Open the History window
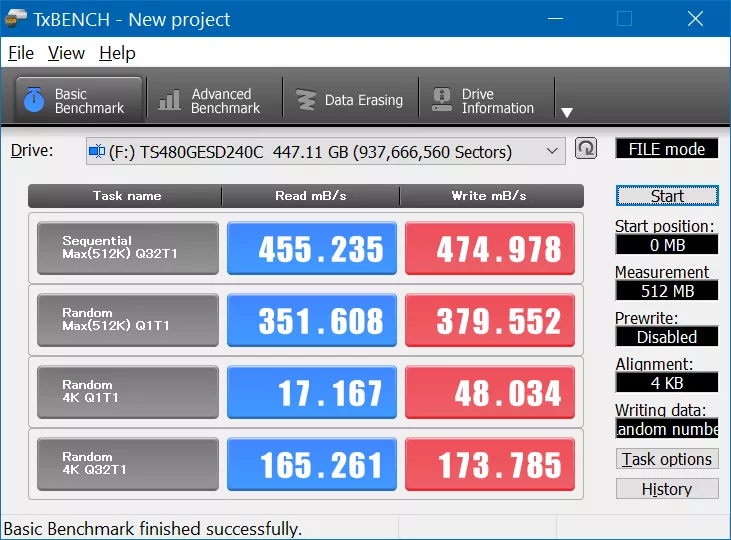731x540 pixels. pos(667,489)
